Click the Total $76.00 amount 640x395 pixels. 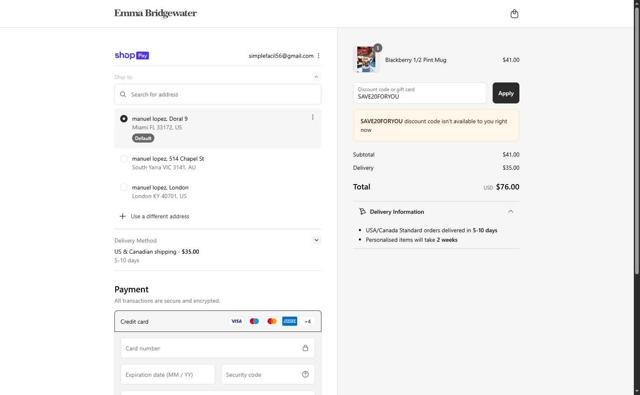[x=507, y=187]
